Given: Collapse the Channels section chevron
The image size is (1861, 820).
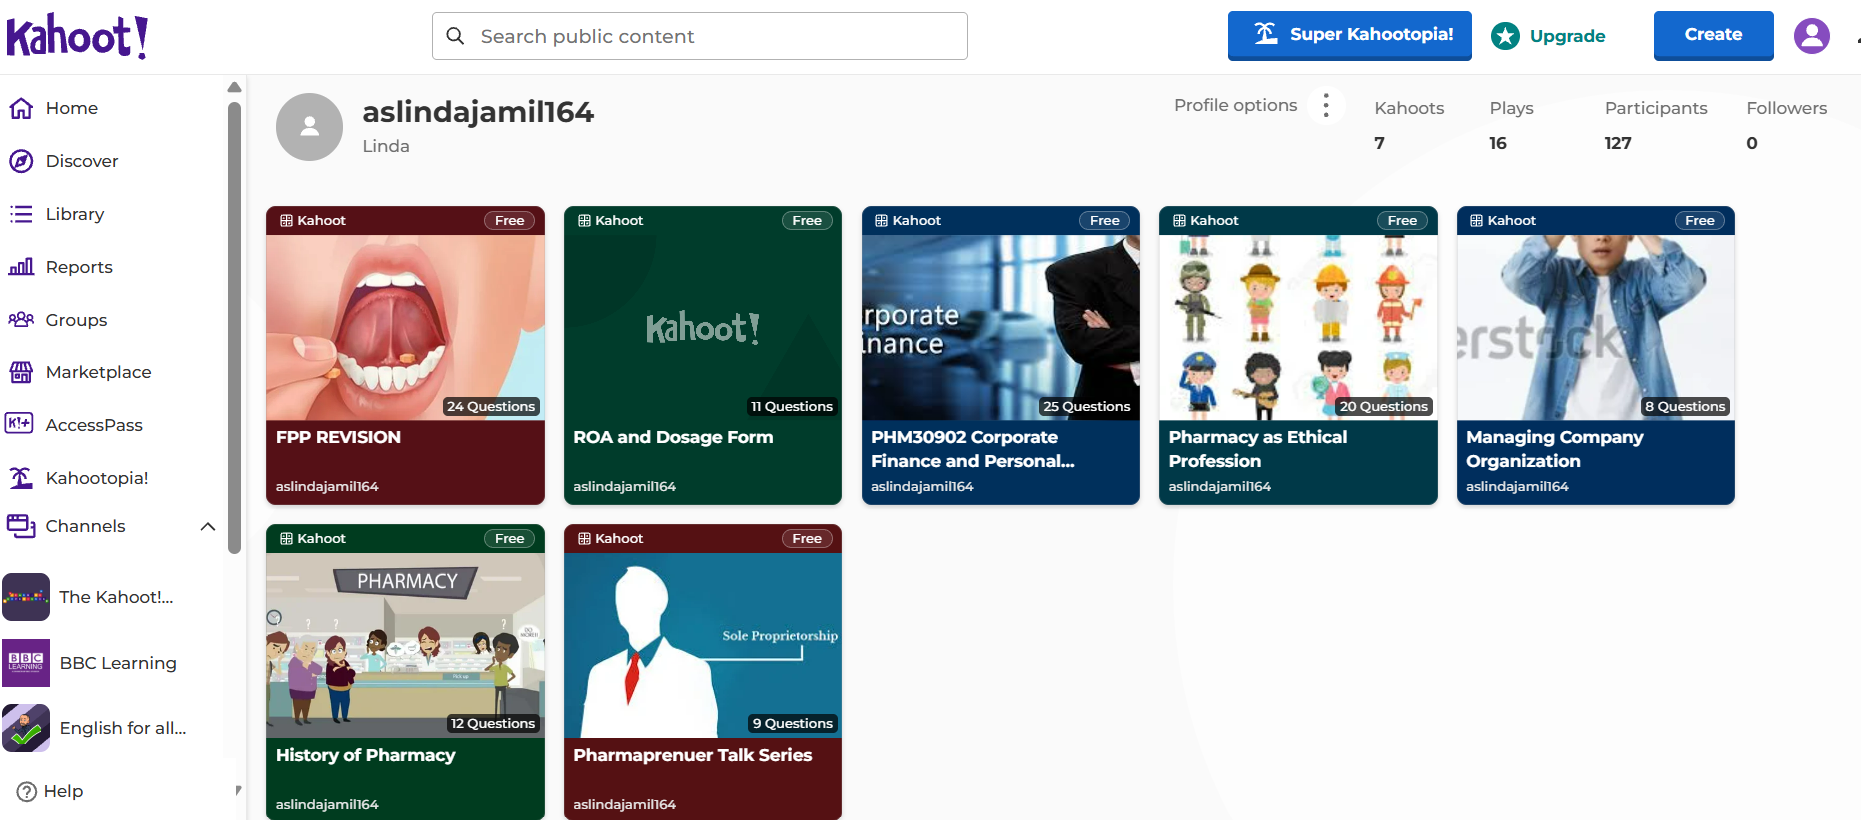Looking at the screenshot, I should (208, 526).
